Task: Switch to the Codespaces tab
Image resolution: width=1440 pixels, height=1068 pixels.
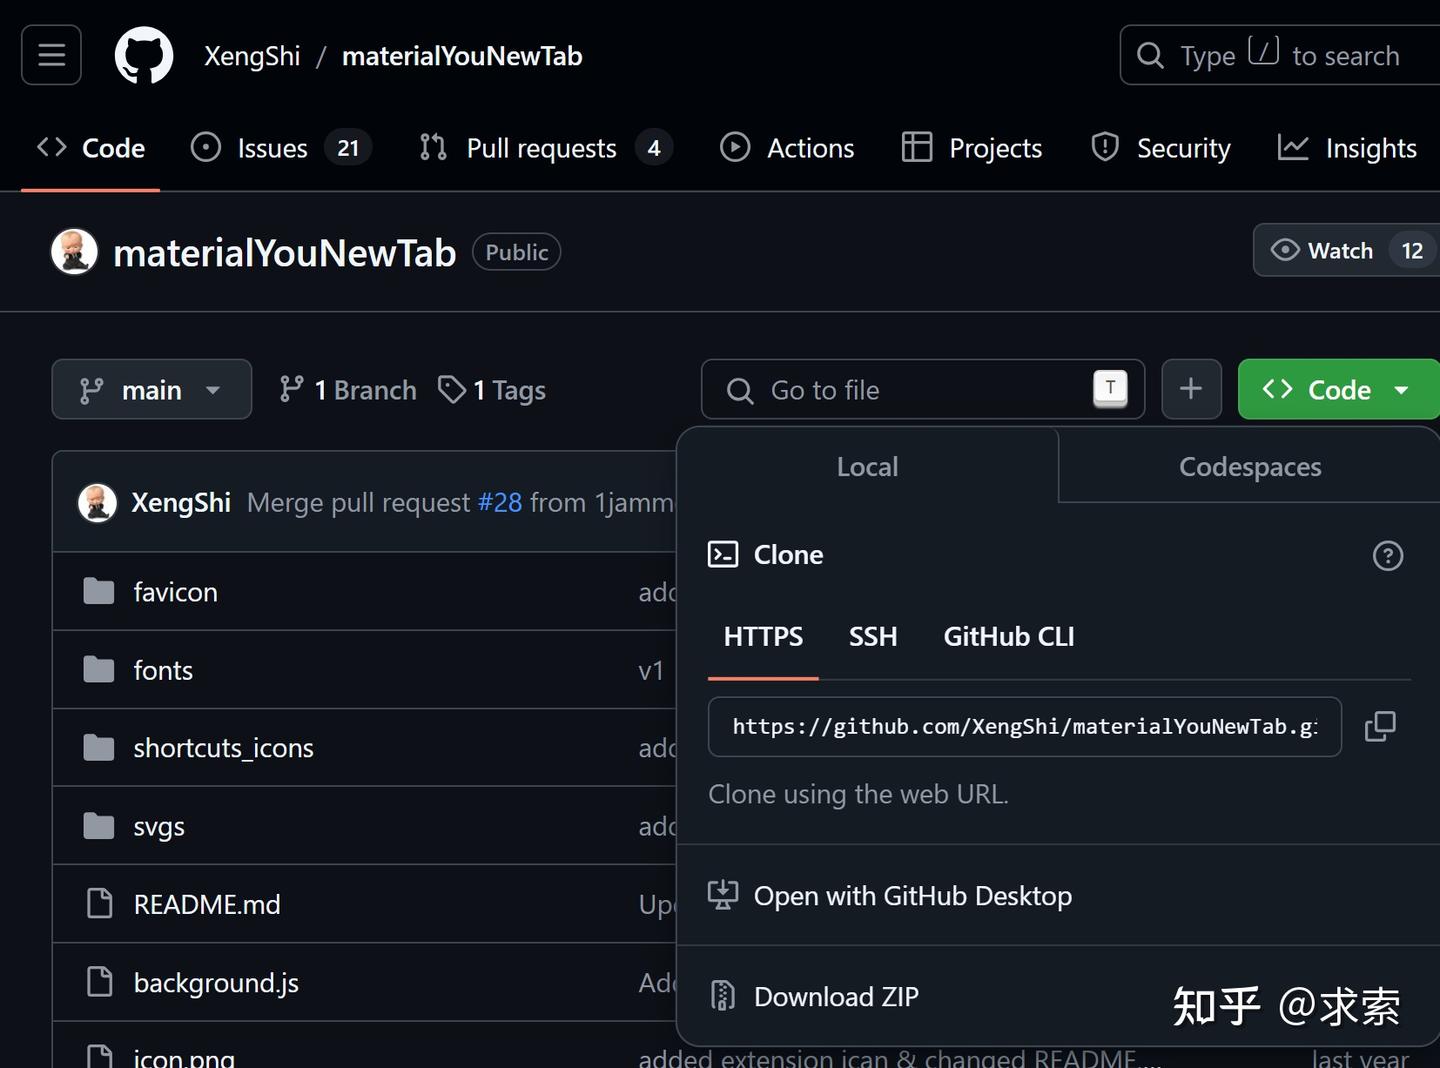Action: tap(1249, 466)
